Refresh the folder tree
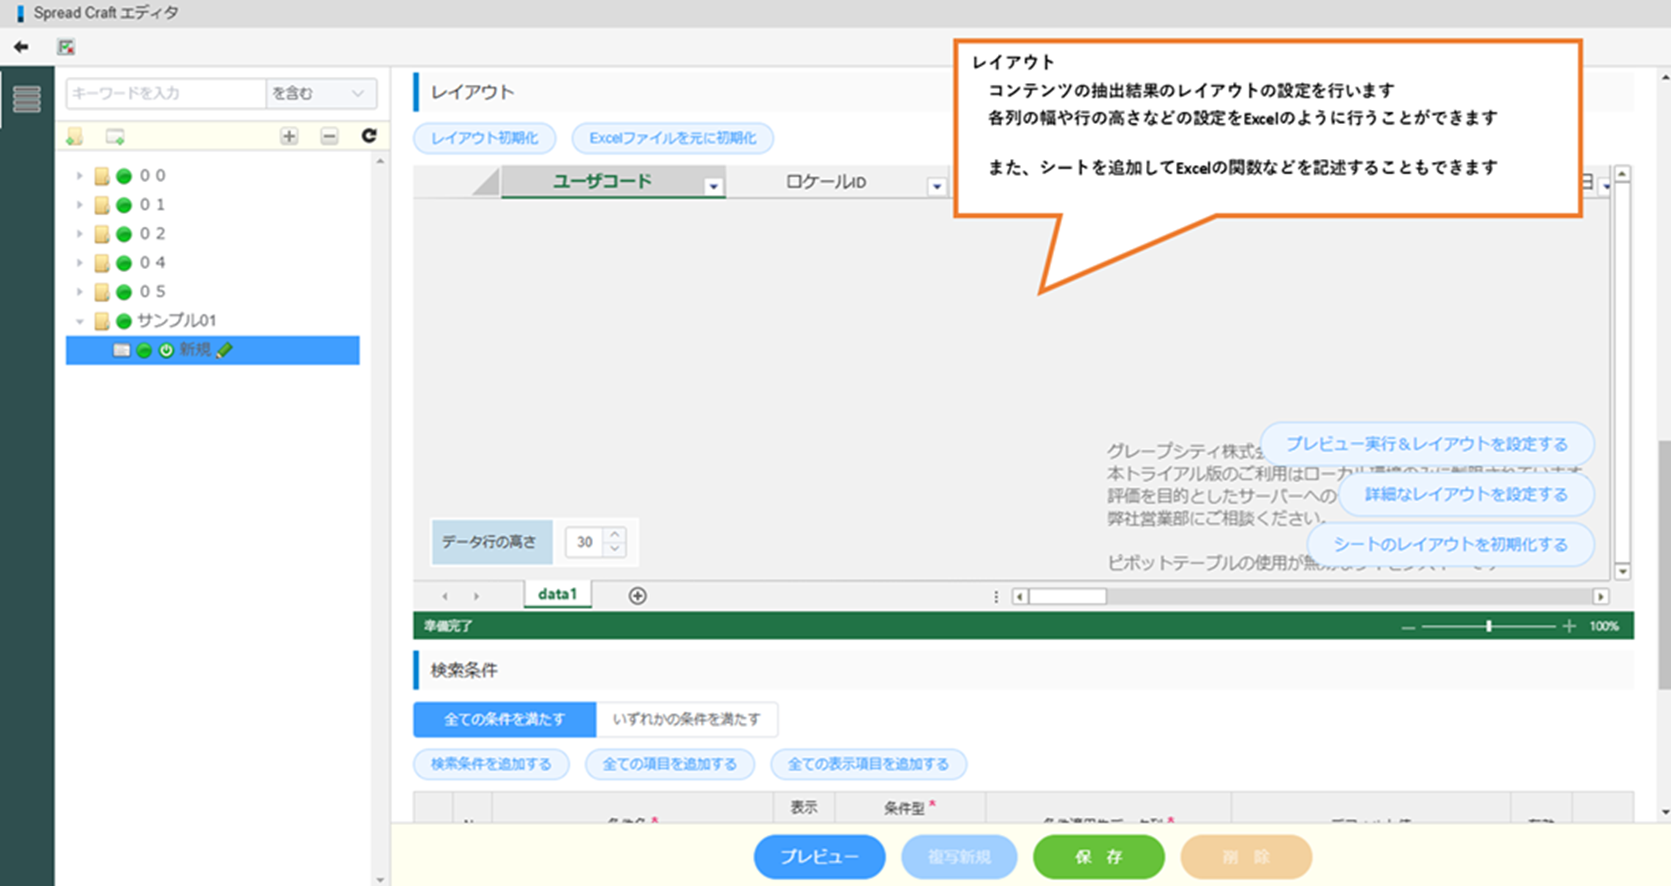This screenshot has height=886, width=1671. click(368, 136)
